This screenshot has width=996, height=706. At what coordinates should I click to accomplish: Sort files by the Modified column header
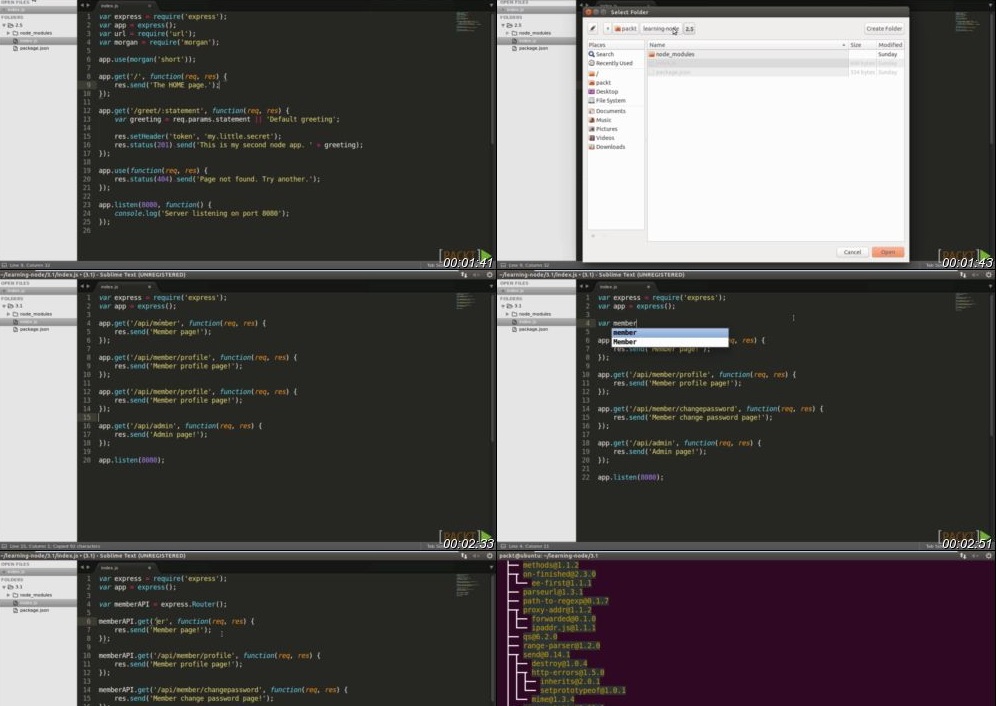tap(889, 45)
